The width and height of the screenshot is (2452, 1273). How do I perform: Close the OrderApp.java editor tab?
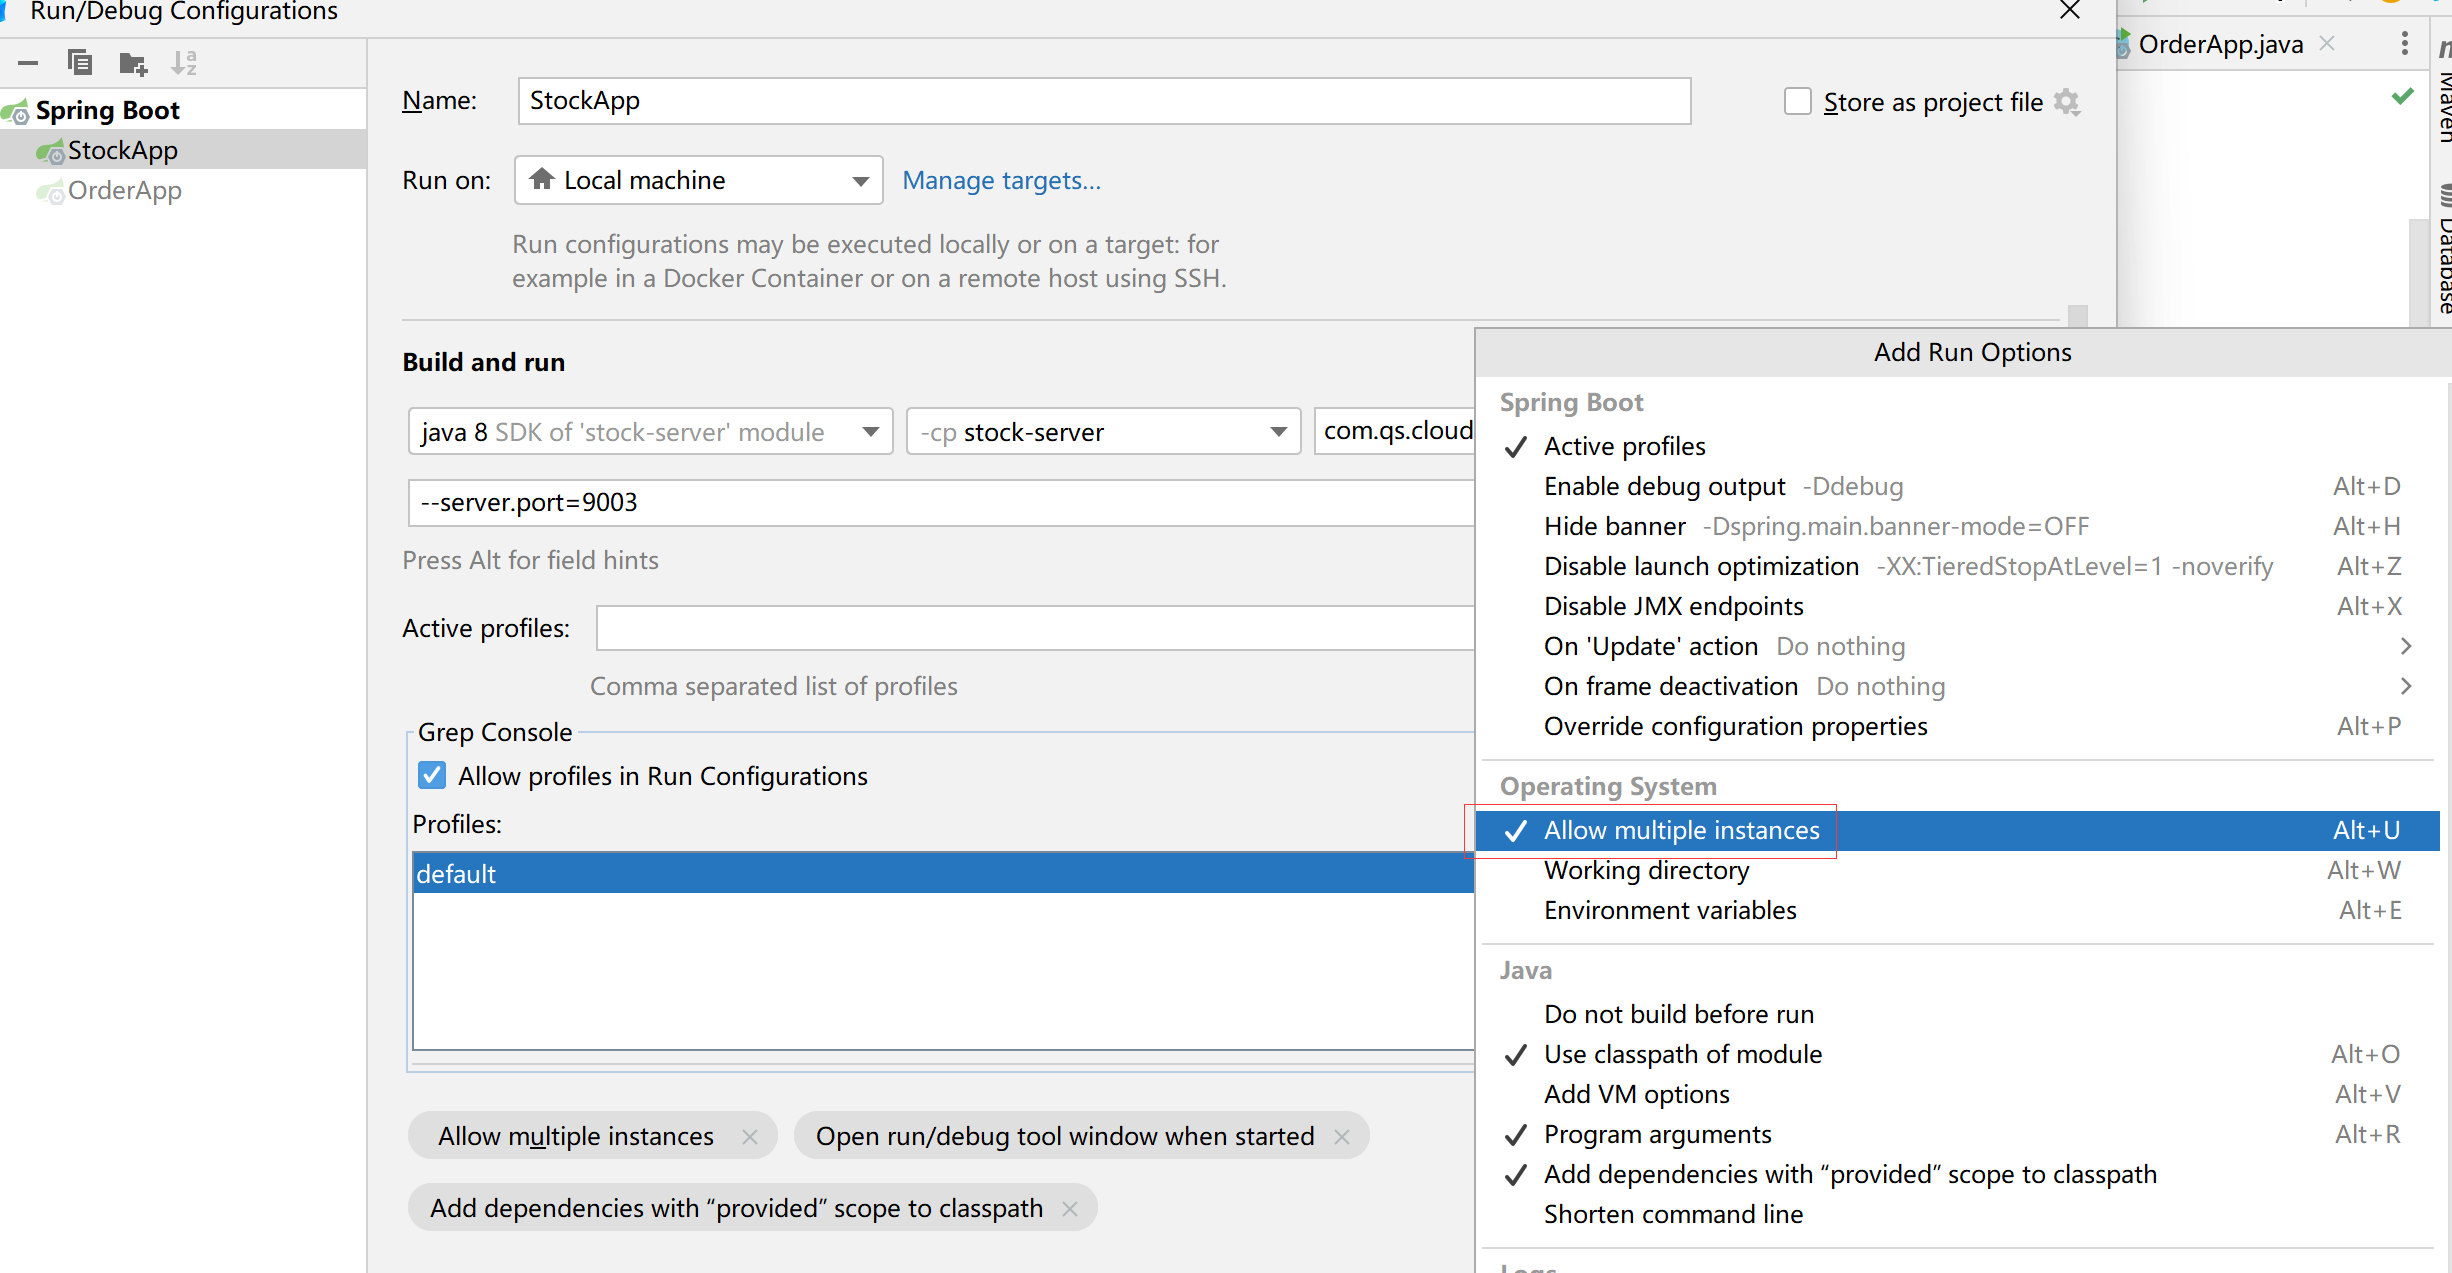pyautogui.click(x=2328, y=43)
